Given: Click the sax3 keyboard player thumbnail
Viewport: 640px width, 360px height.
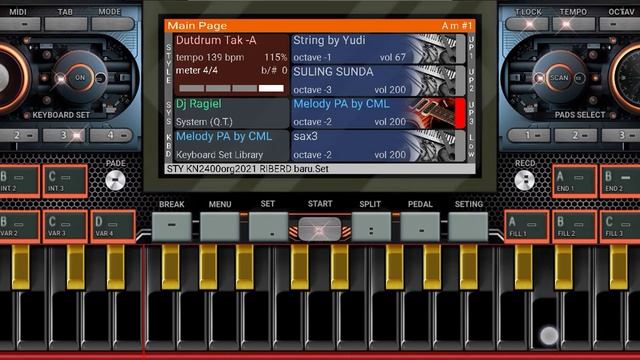Looking at the screenshot, I should pos(432,146).
